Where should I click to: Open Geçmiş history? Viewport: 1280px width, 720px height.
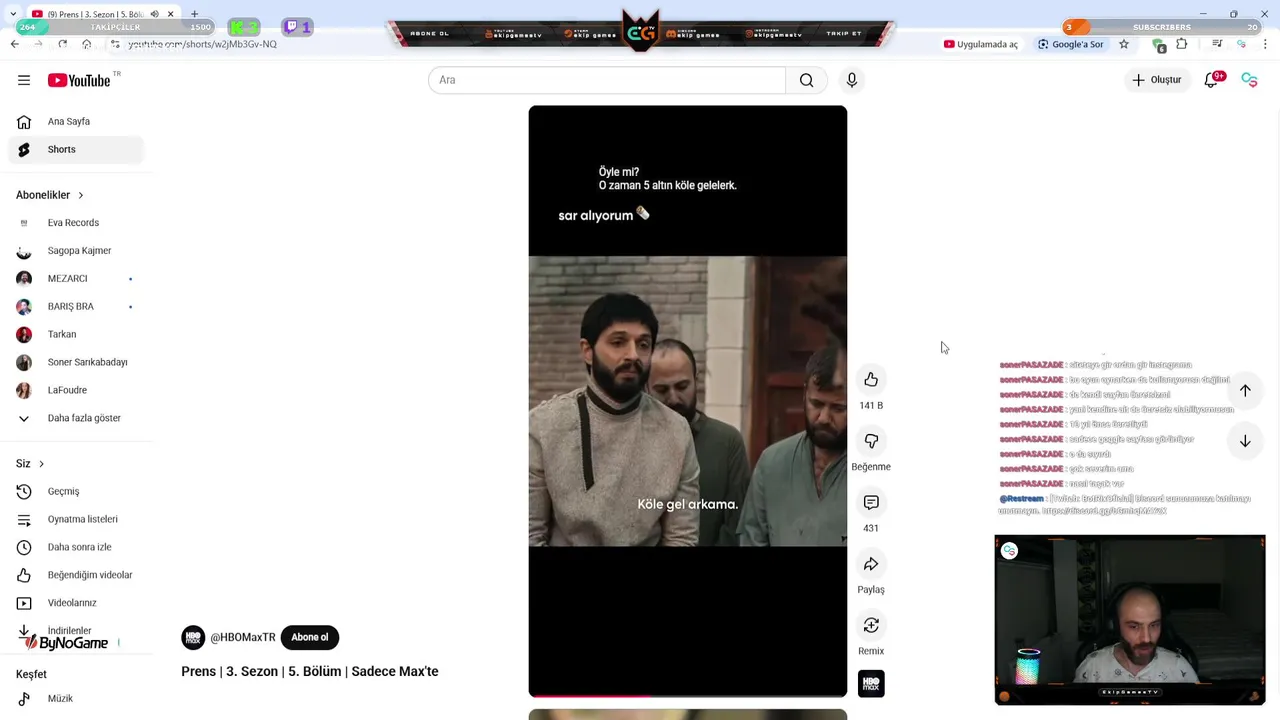tap(76, 492)
